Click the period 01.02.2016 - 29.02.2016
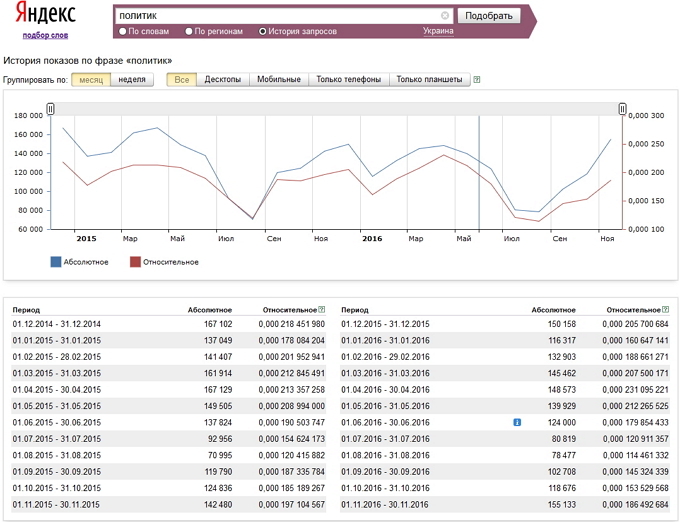Viewport: 680px width, 522px height. tap(385, 357)
